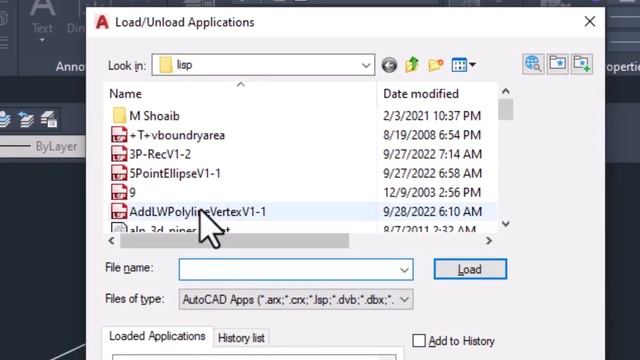Click the 12/9/2003 2:56 PM date cell
The width and height of the screenshot is (640, 360).
pyautogui.click(x=432, y=193)
